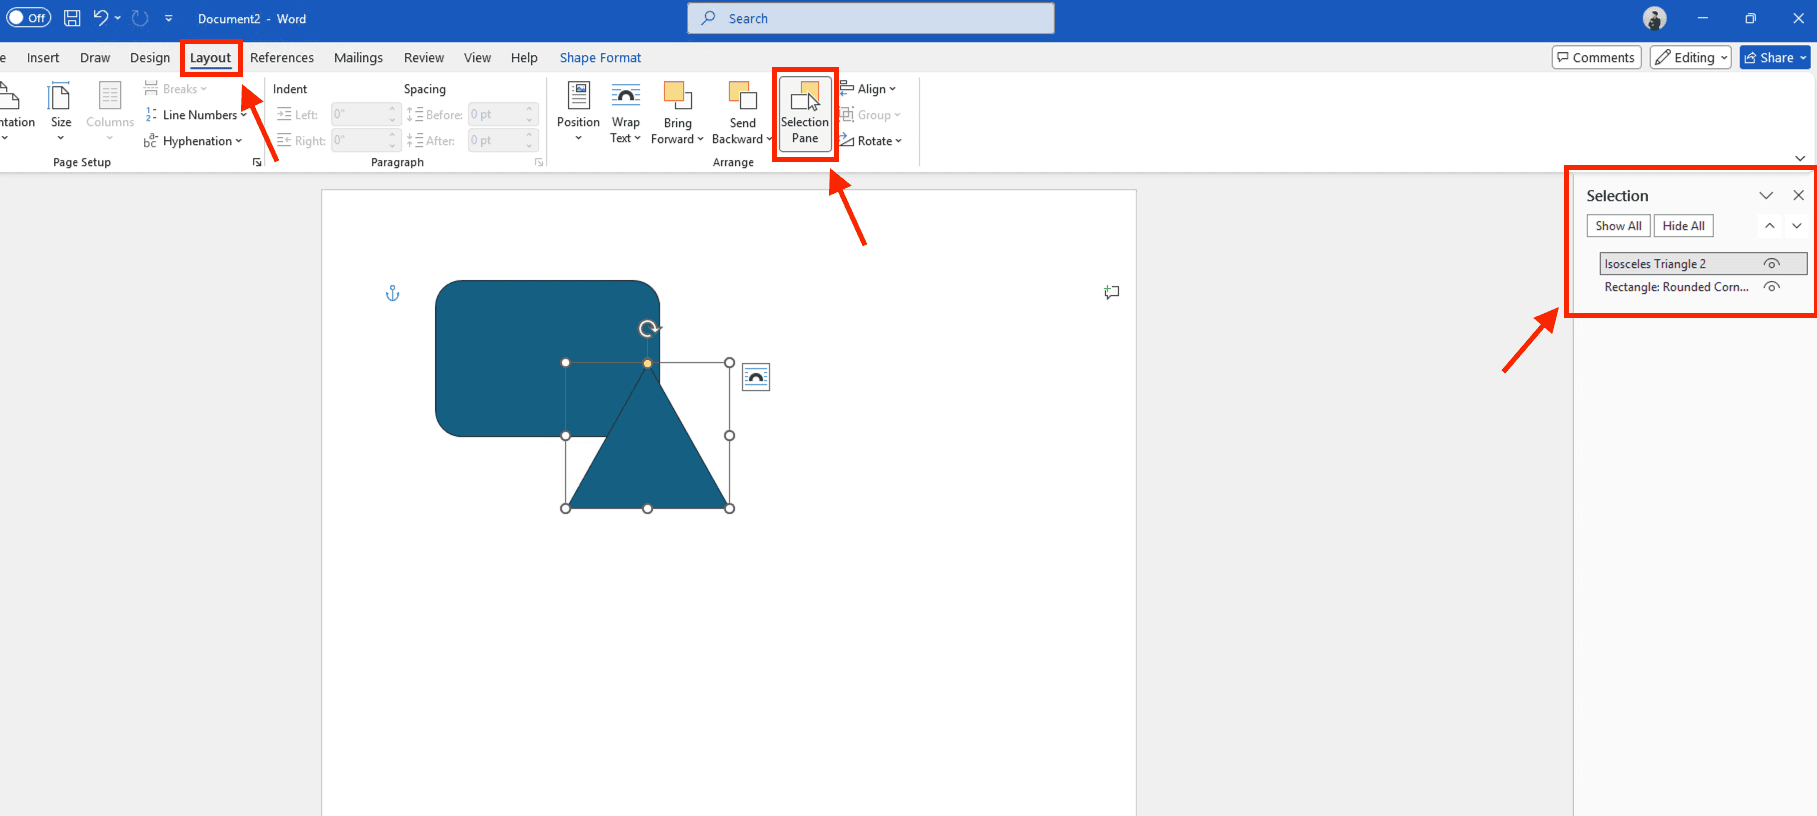The width and height of the screenshot is (1817, 816).
Task: Click the Save icon in title bar
Action: [72, 18]
